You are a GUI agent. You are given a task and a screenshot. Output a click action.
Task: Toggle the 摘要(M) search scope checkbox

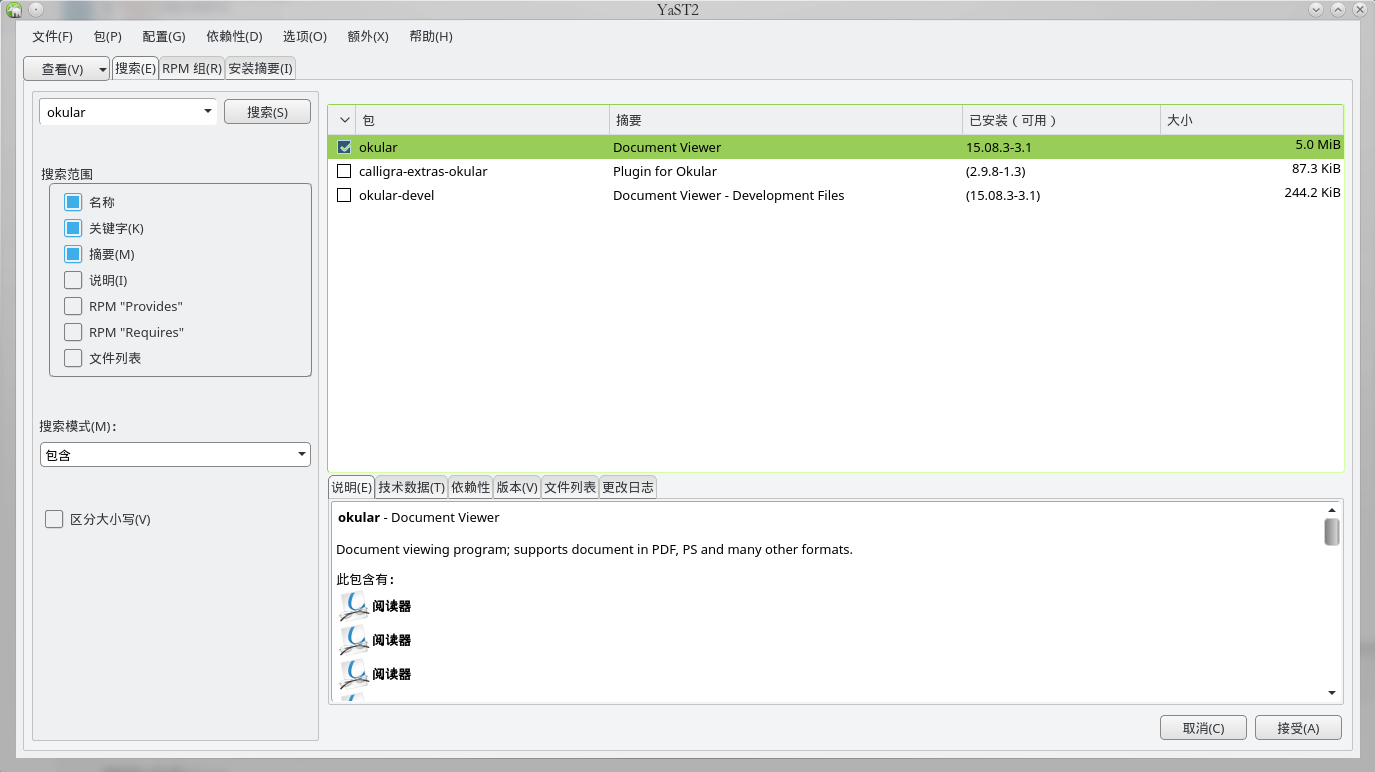point(73,254)
